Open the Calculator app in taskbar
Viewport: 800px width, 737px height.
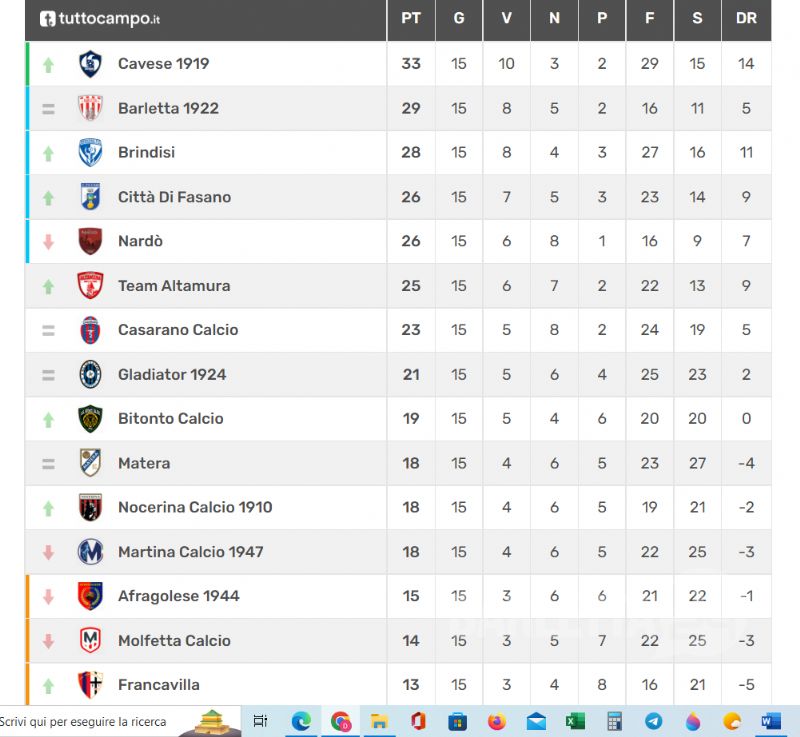(614, 721)
